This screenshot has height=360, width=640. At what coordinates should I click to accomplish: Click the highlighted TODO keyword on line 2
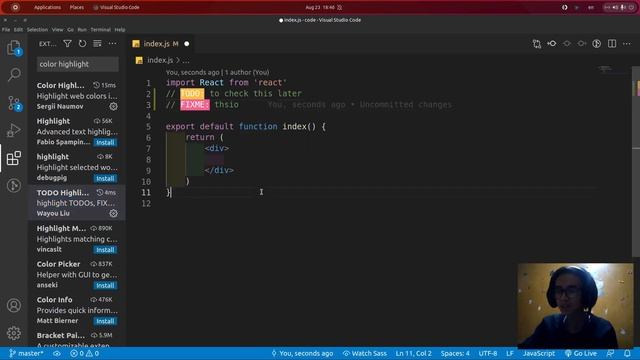pos(192,94)
